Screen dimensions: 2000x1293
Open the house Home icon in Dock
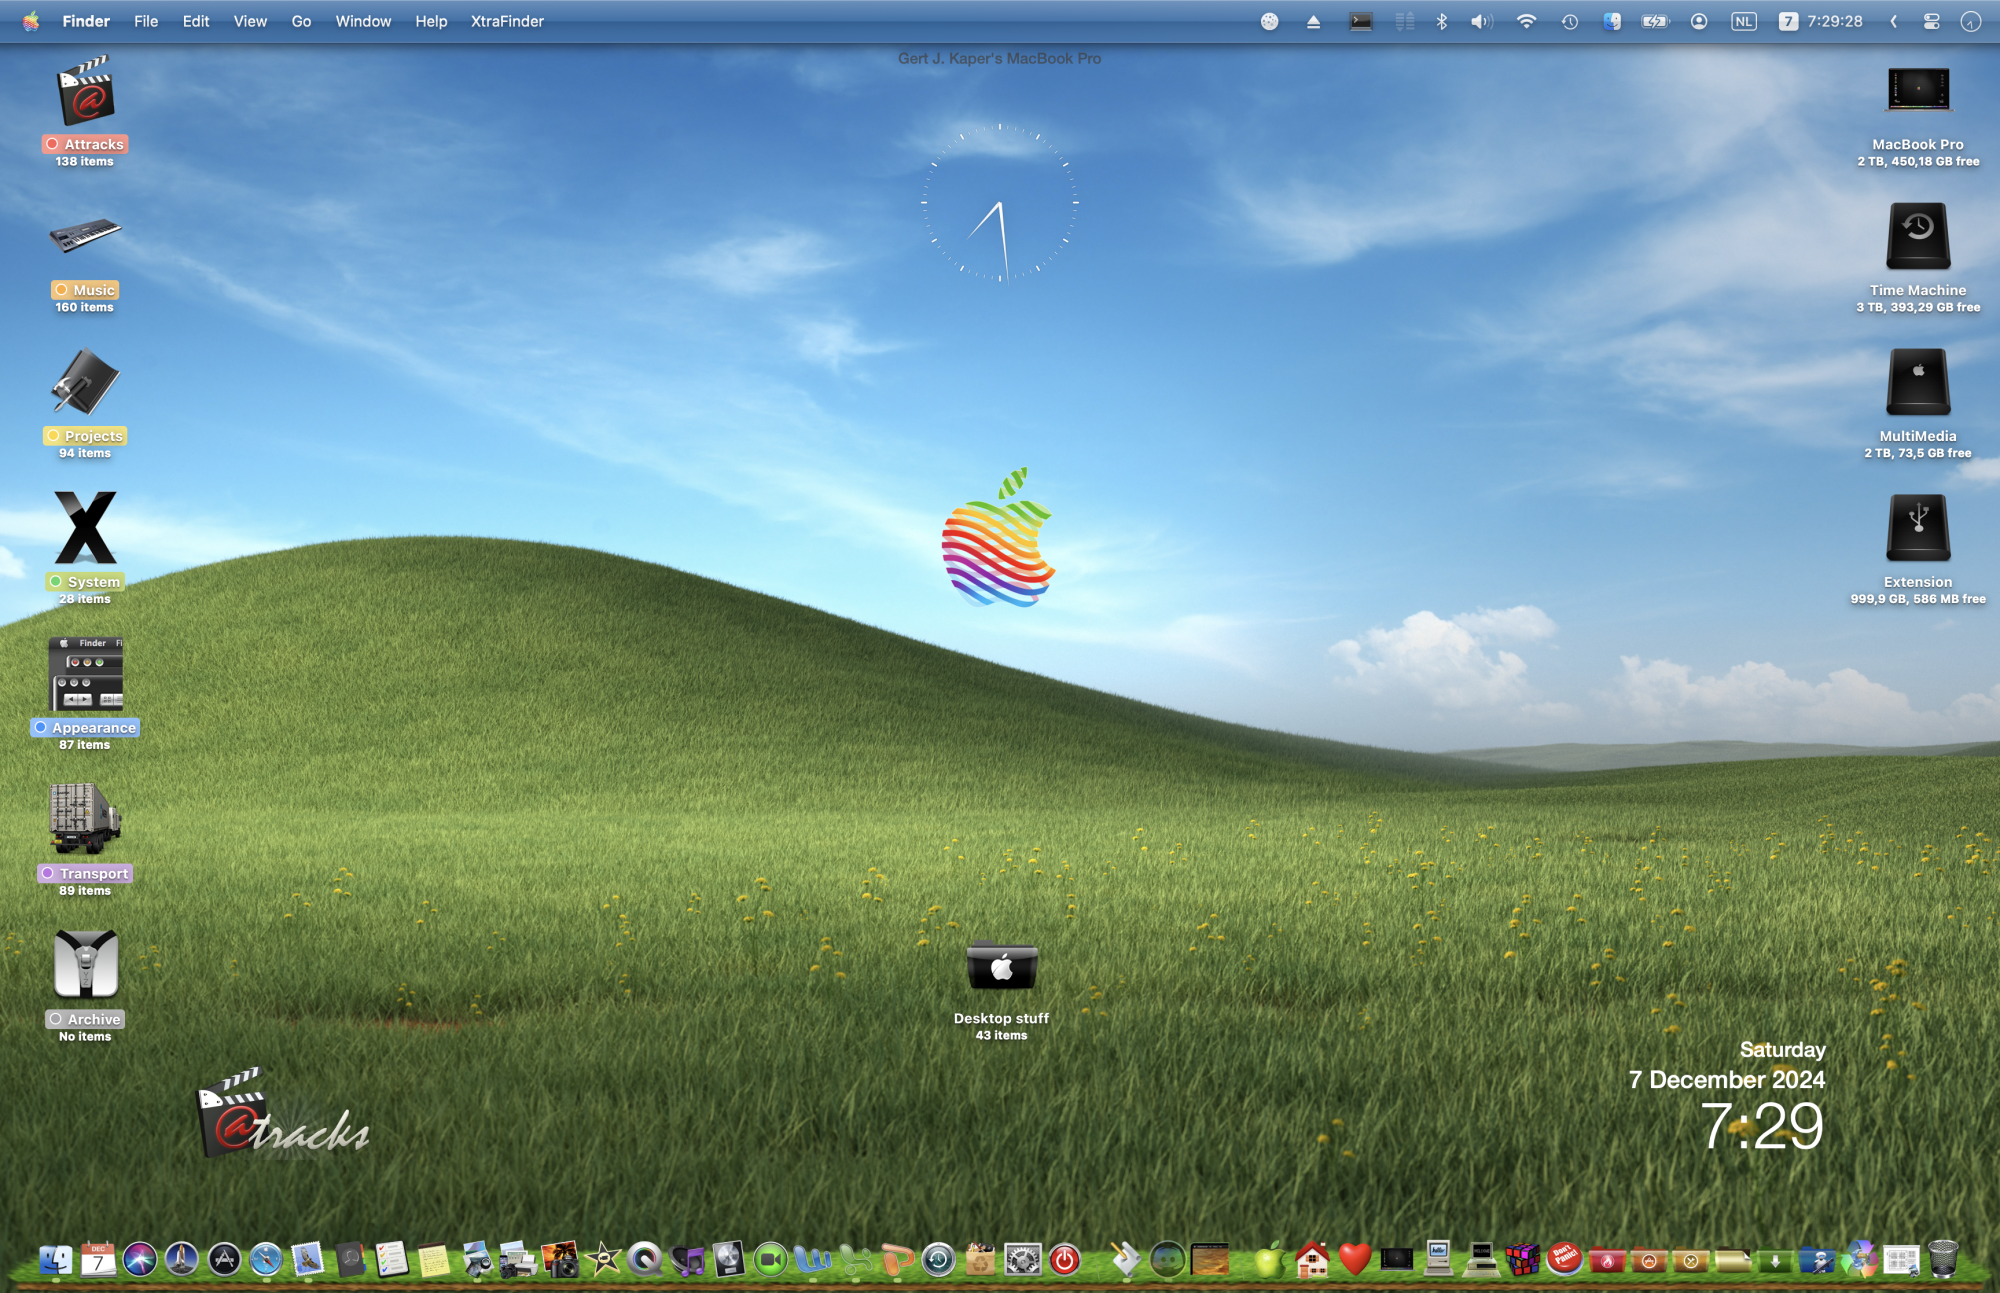click(1312, 1259)
